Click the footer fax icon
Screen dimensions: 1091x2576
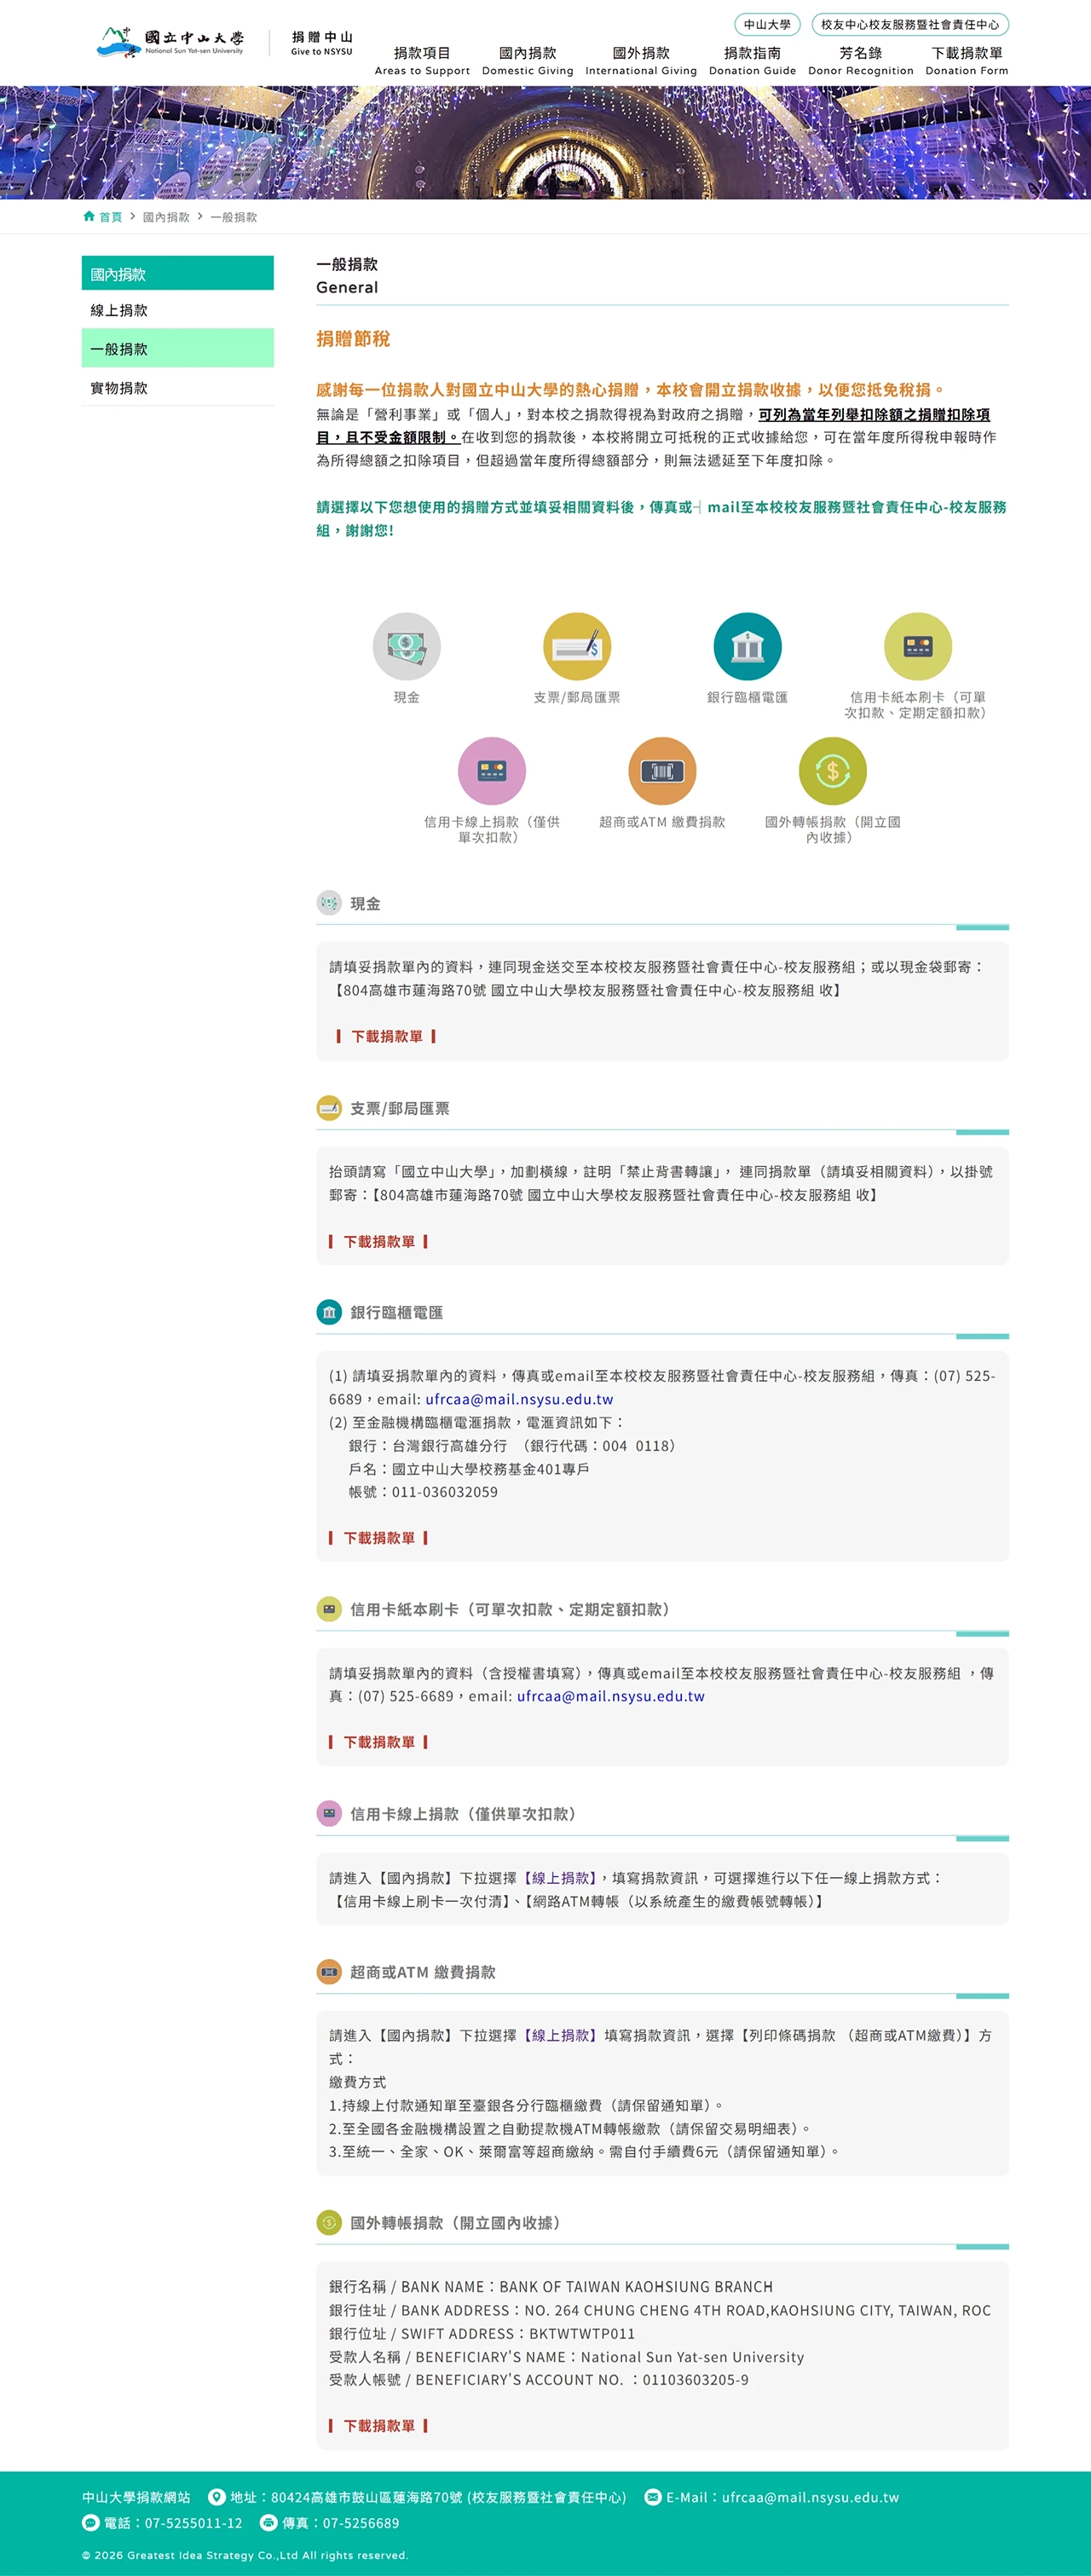[x=268, y=2523]
